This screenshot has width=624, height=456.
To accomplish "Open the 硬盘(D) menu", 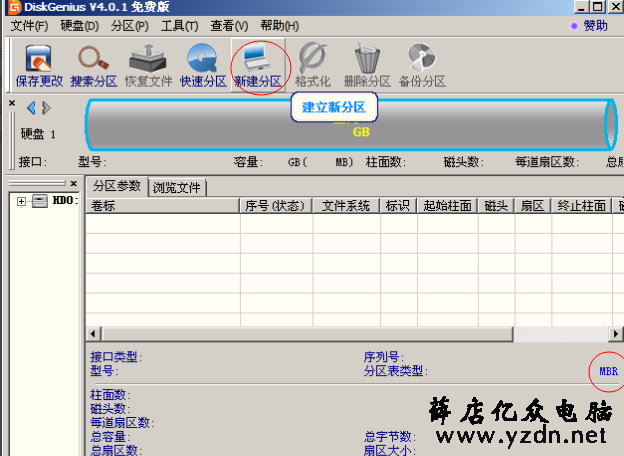I will point(79,26).
